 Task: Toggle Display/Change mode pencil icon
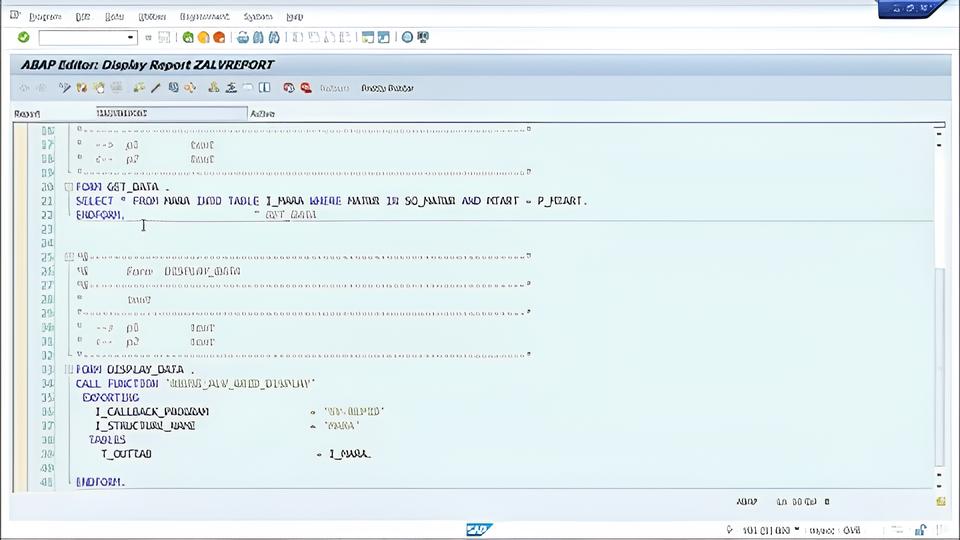point(64,88)
